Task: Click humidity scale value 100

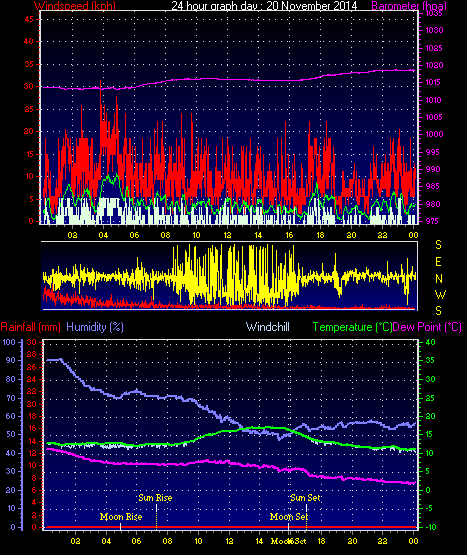Action: click(x=9, y=342)
